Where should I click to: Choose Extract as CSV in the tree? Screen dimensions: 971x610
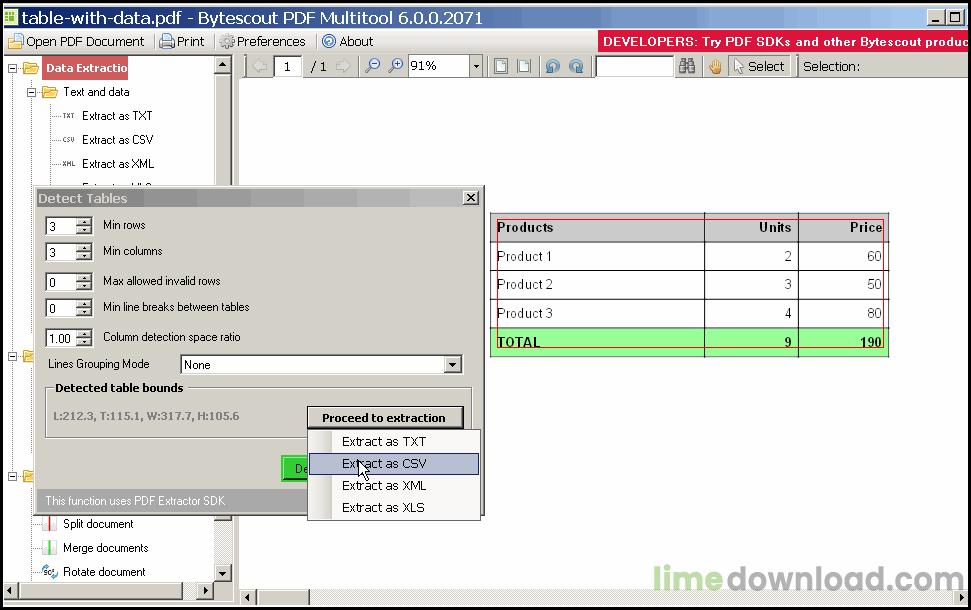[x=118, y=140]
